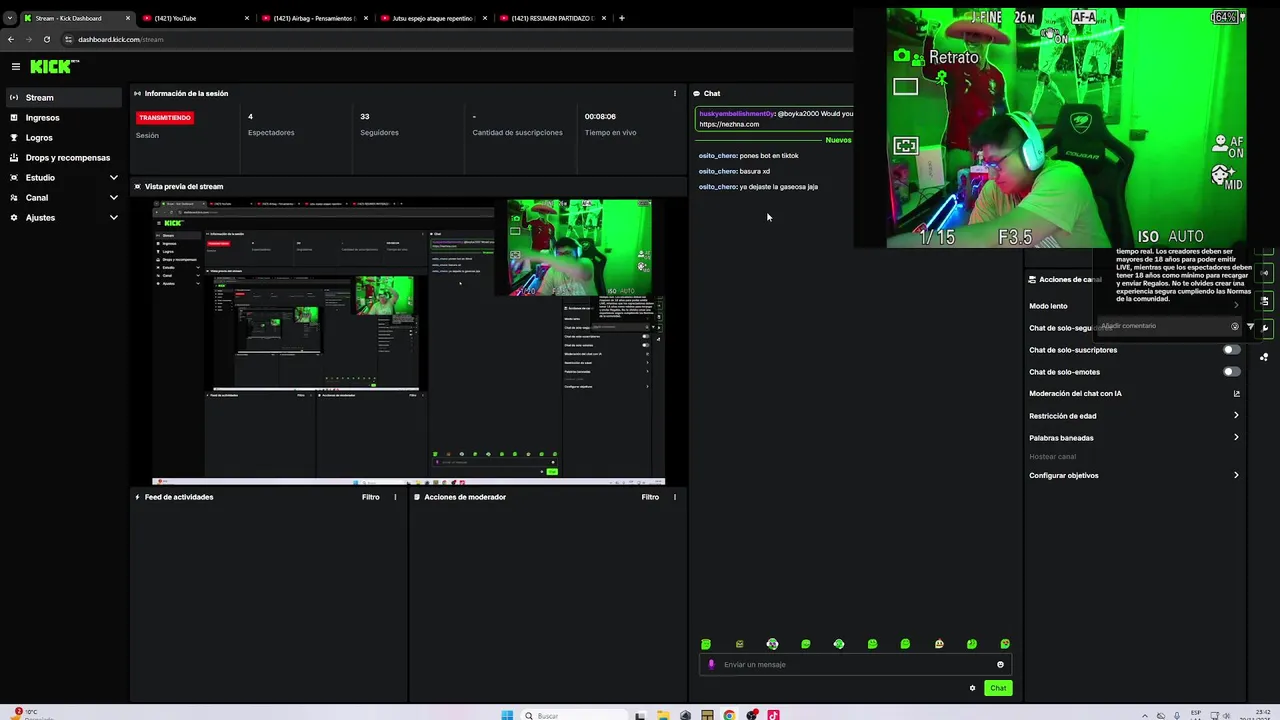This screenshot has width=1280, height=720.
Task: Click the Nuevos messages indicator in chat
Action: [838, 140]
